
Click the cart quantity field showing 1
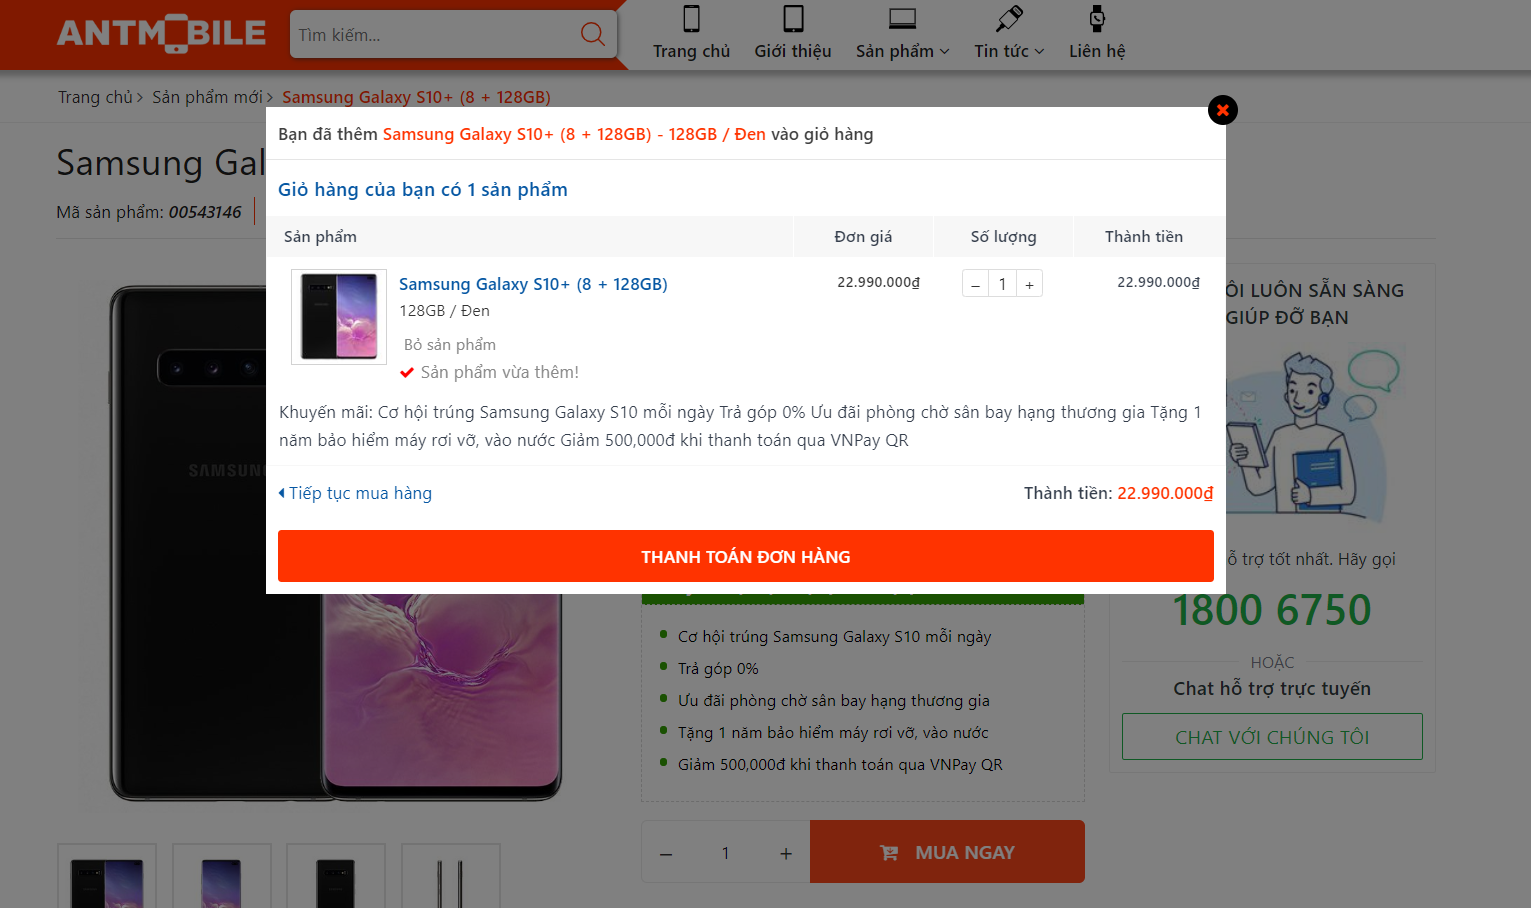[x=1002, y=284]
